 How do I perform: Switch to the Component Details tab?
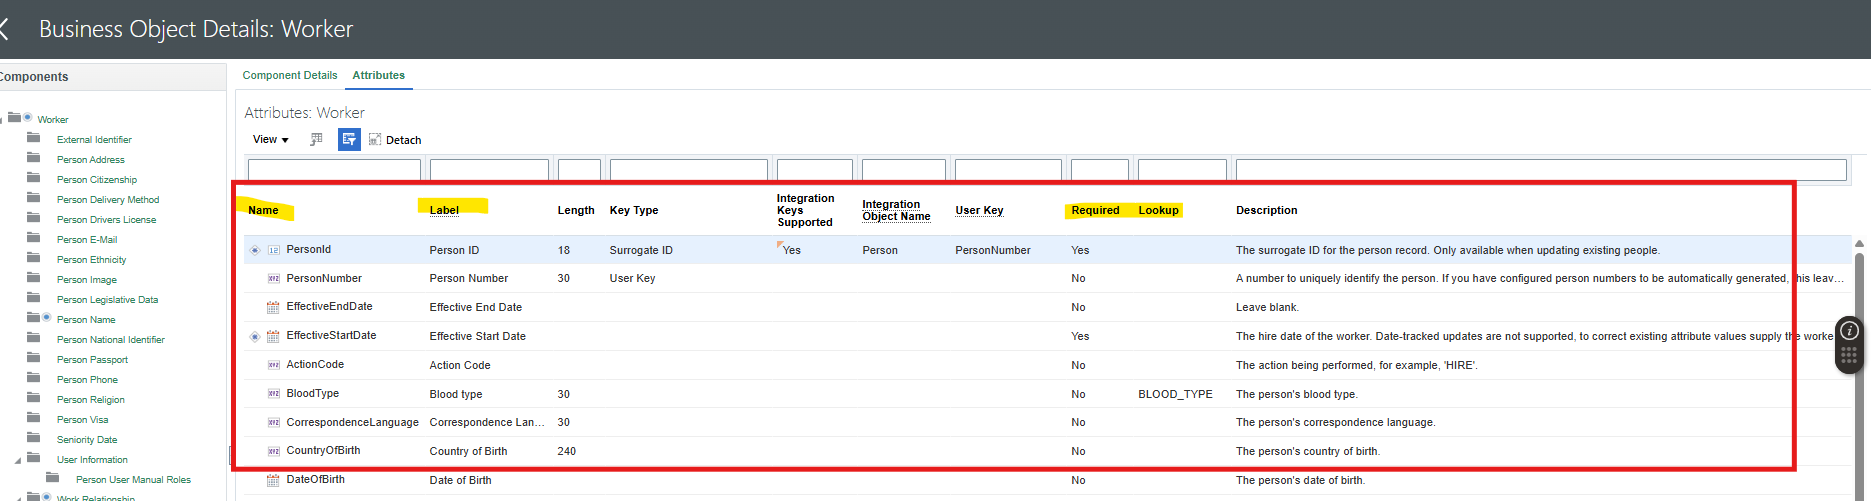point(290,75)
